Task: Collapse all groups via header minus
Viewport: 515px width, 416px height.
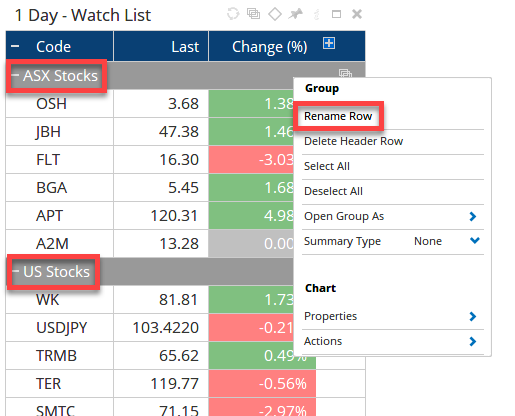Action: point(15,46)
